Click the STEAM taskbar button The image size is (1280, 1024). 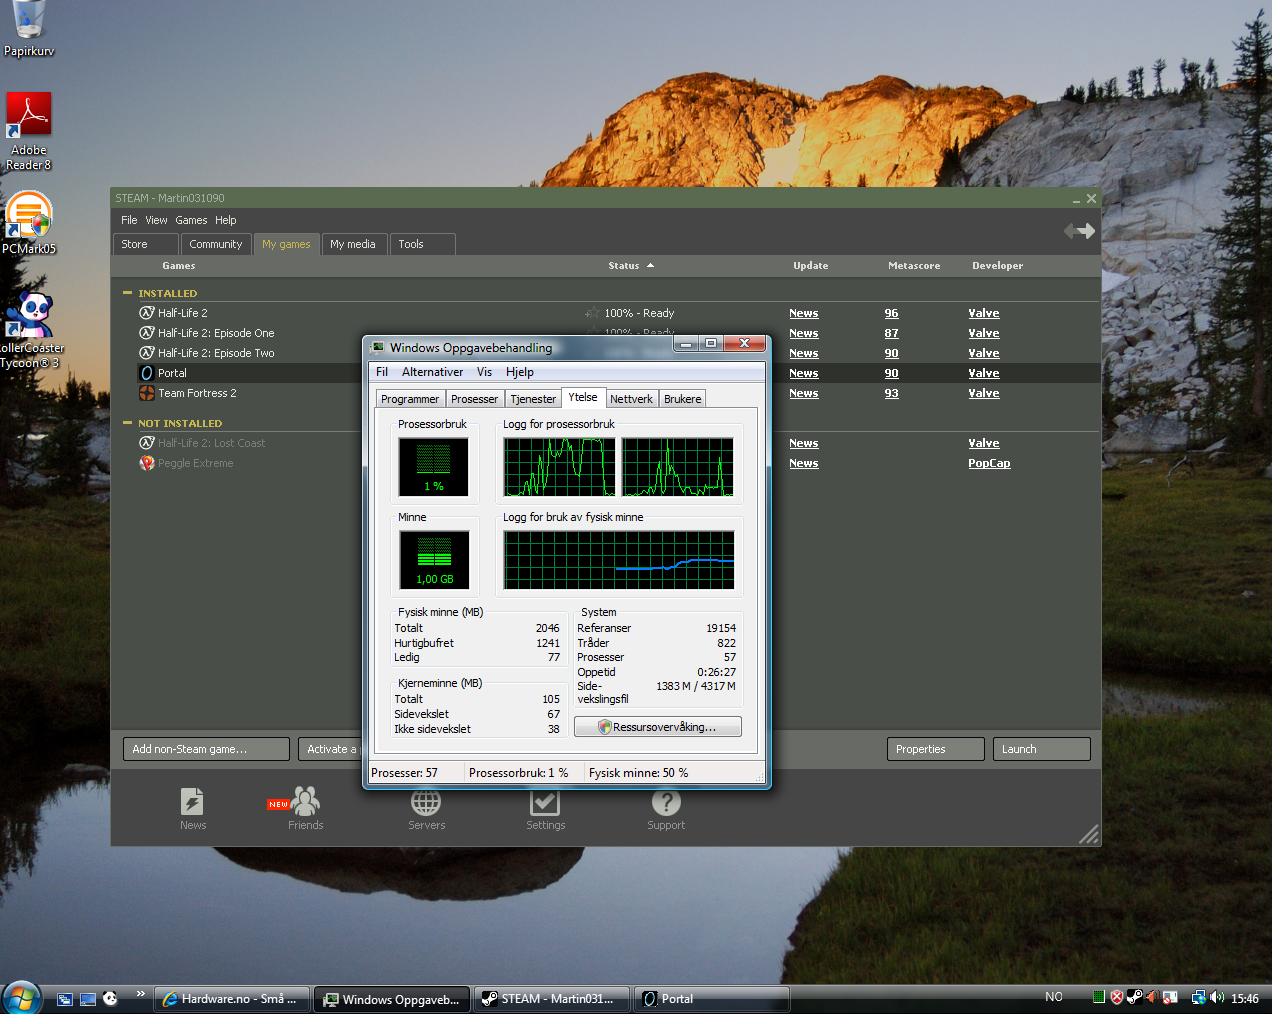552,998
